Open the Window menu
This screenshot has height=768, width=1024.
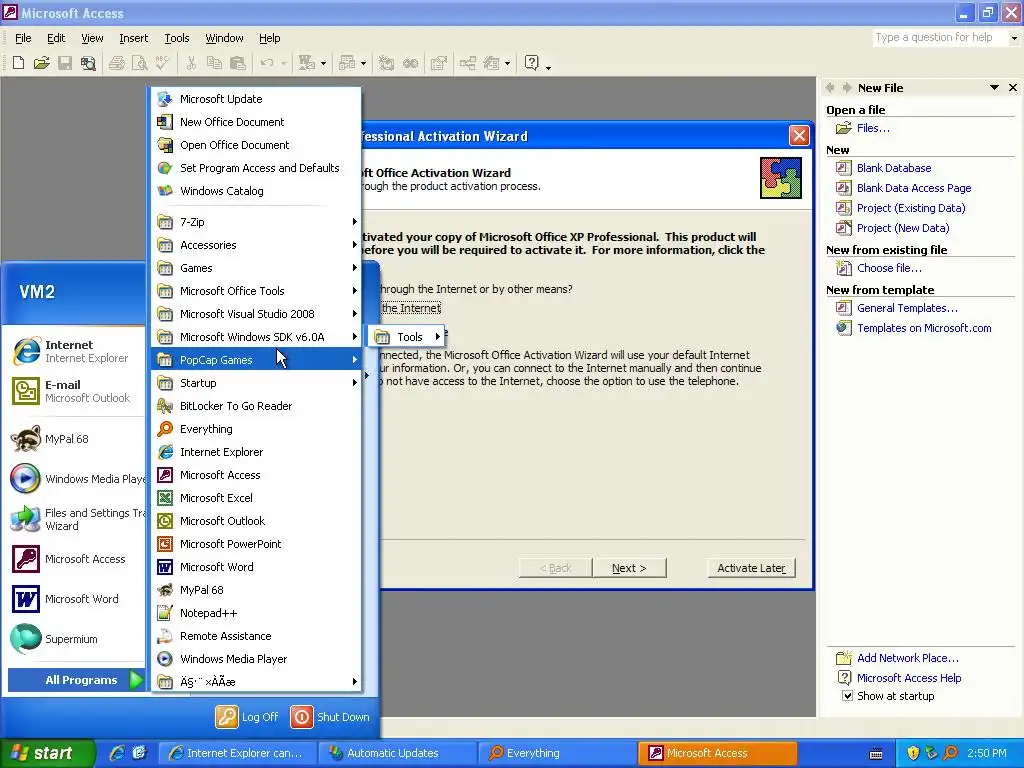click(x=224, y=38)
